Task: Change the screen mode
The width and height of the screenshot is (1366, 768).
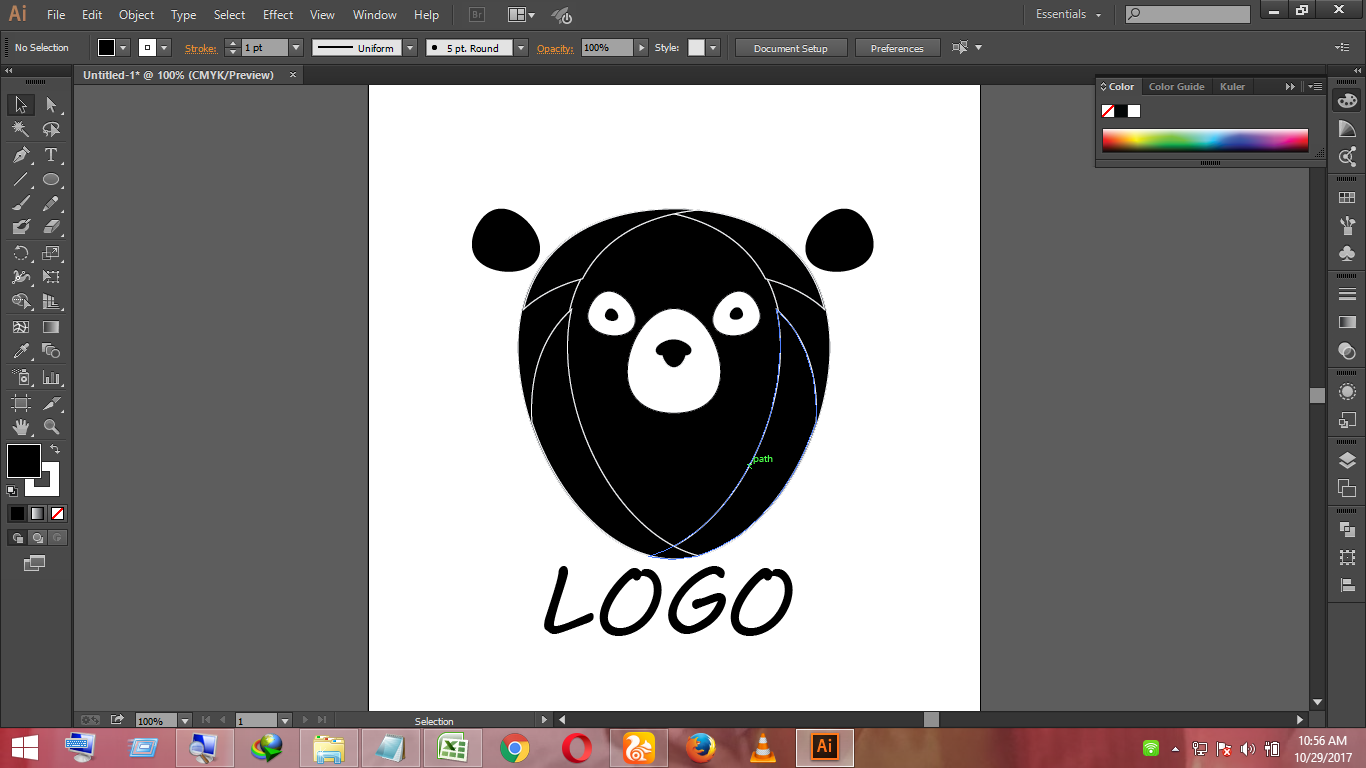Action: point(35,563)
